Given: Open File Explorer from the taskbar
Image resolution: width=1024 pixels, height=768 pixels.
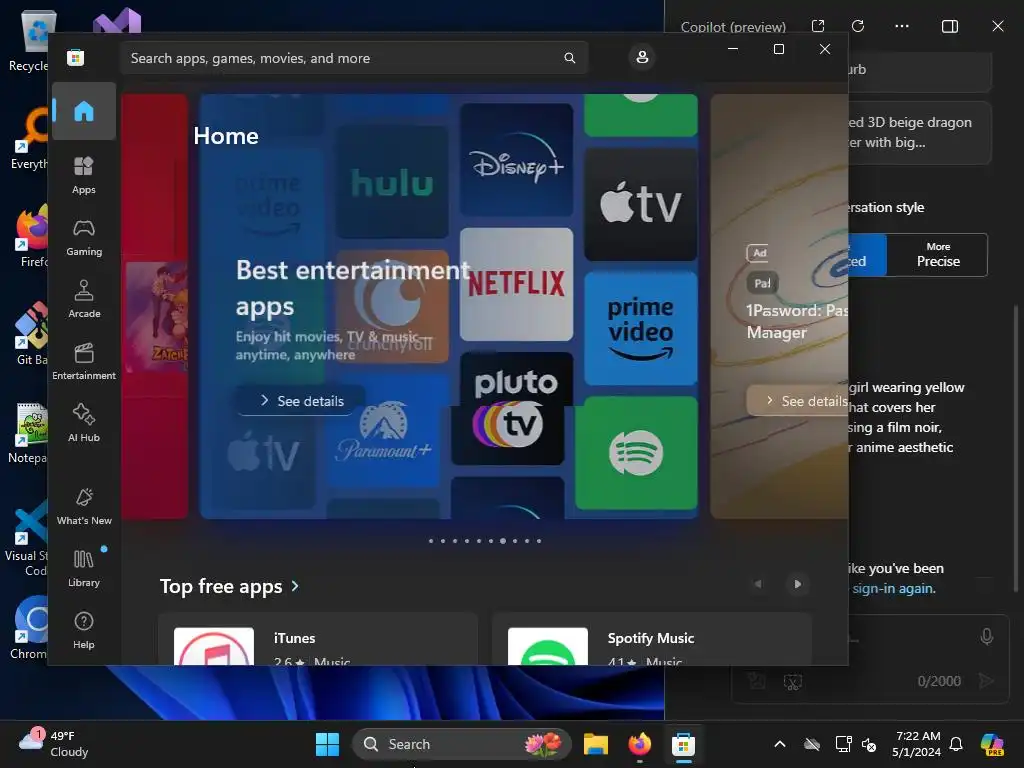Looking at the screenshot, I should 596,744.
